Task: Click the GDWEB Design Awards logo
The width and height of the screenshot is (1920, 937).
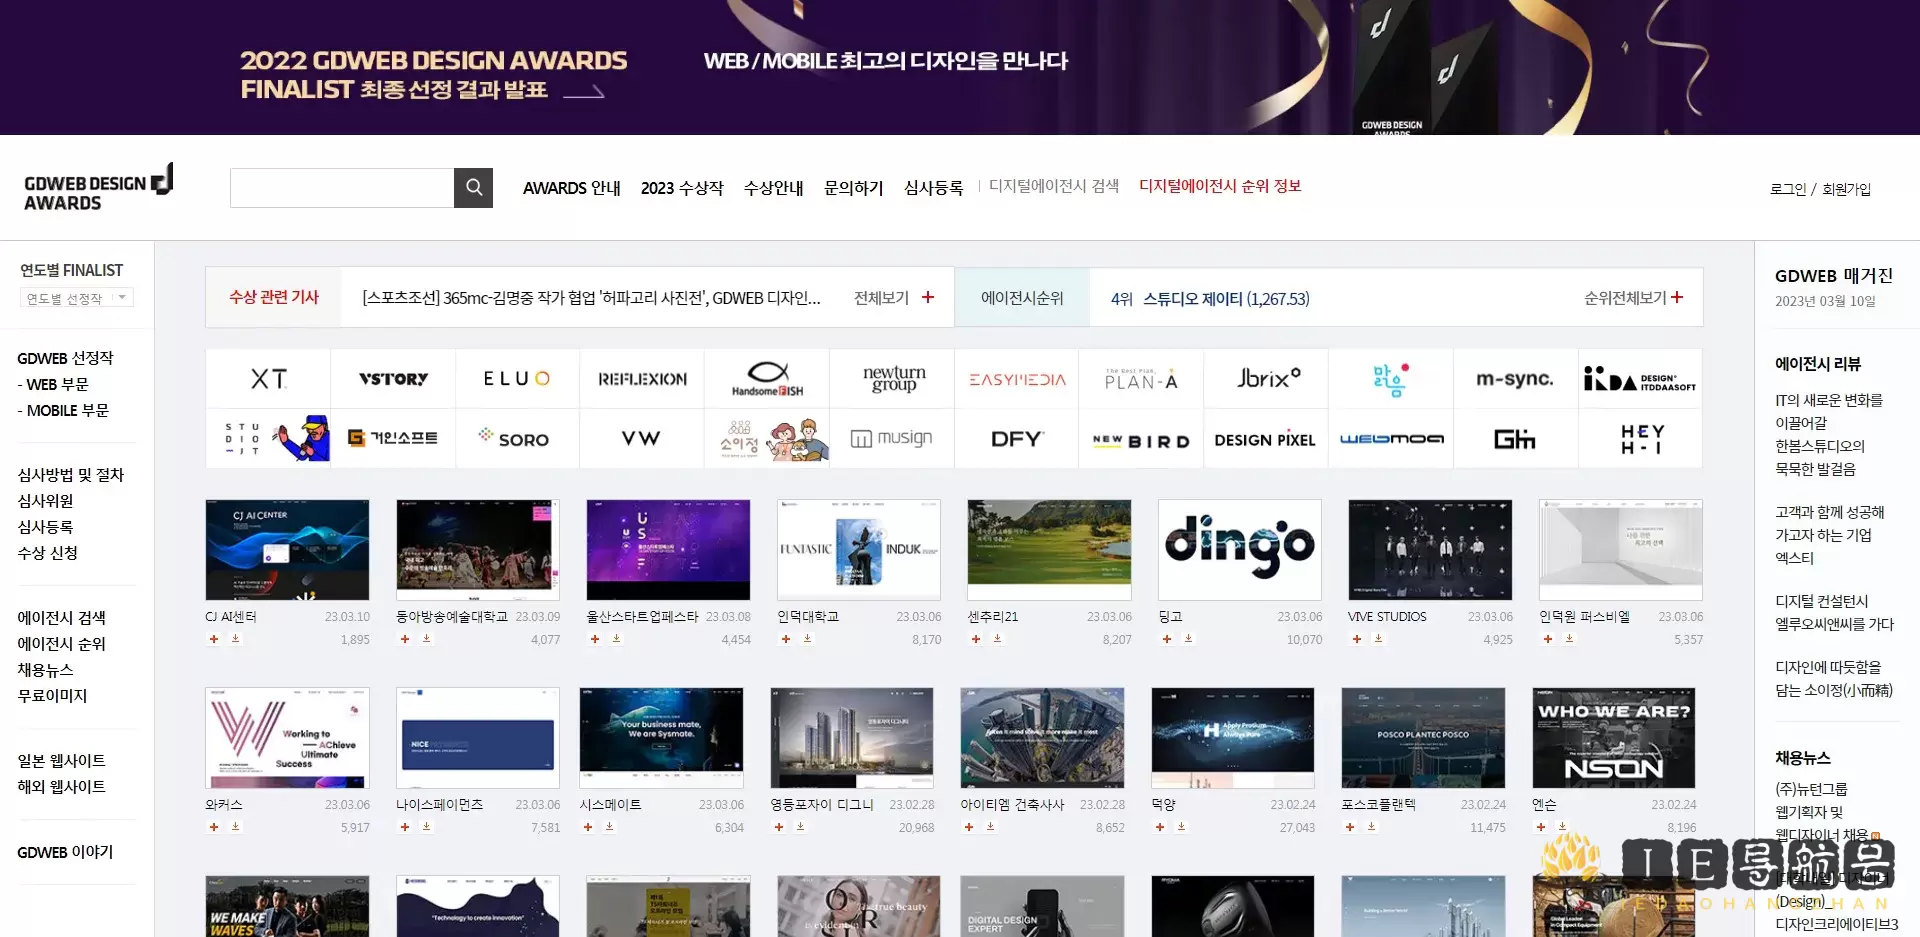Action: click(98, 188)
